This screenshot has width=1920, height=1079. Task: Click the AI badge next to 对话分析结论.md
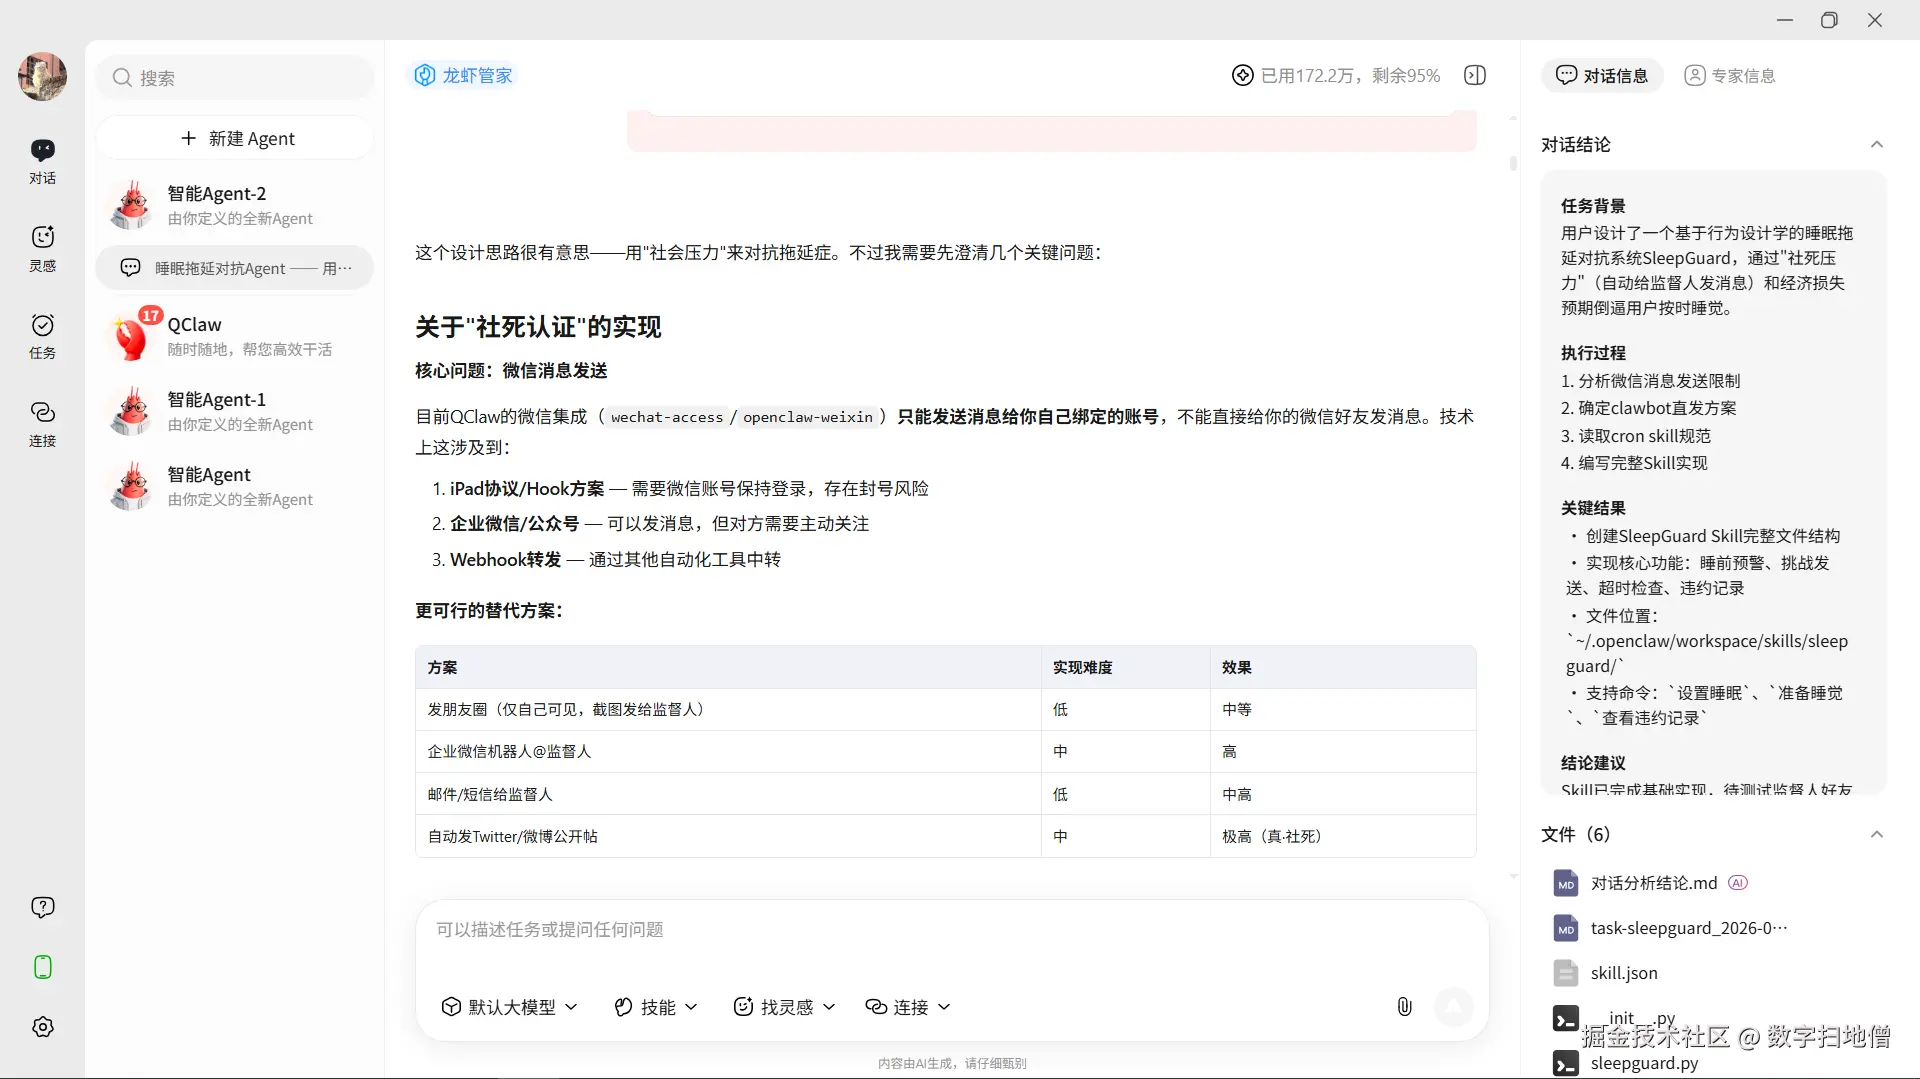pos(1738,883)
